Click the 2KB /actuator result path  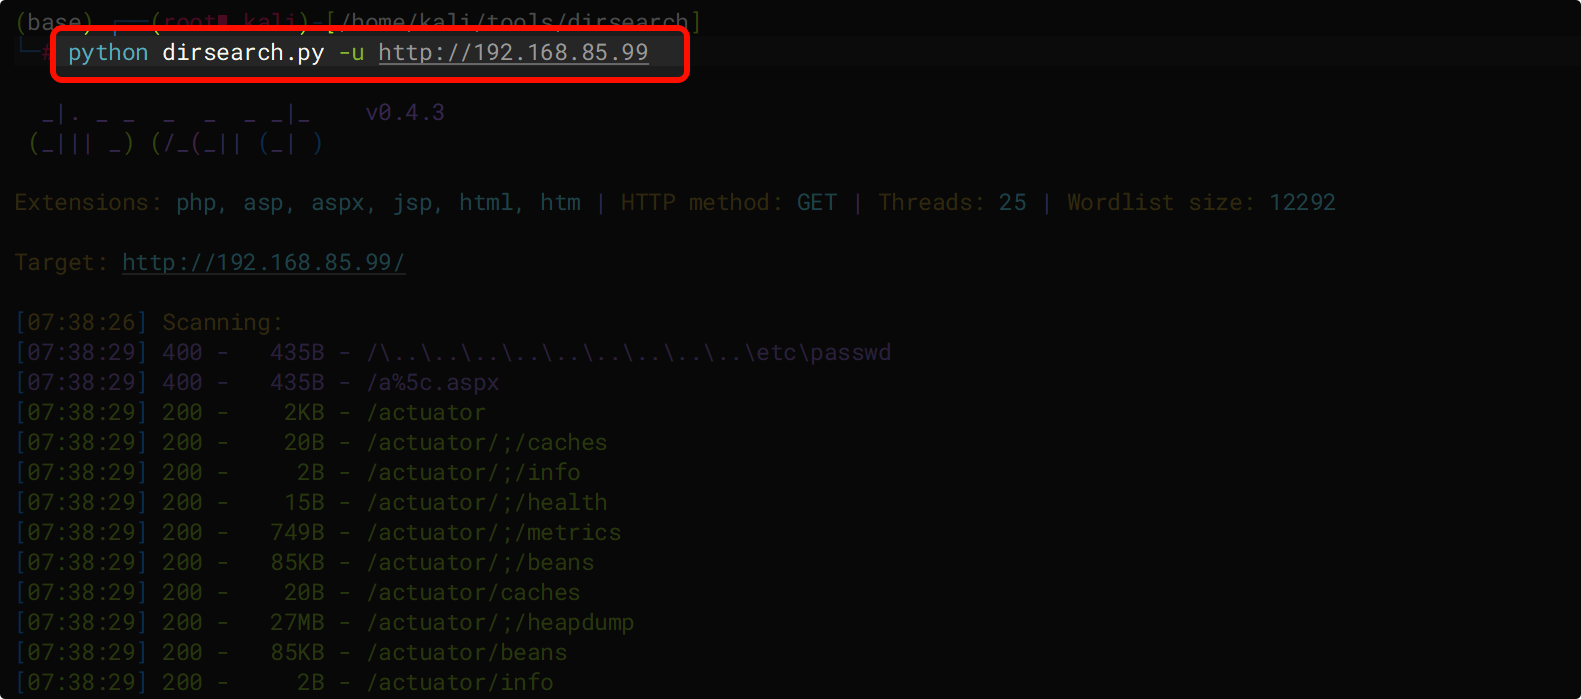426,413
